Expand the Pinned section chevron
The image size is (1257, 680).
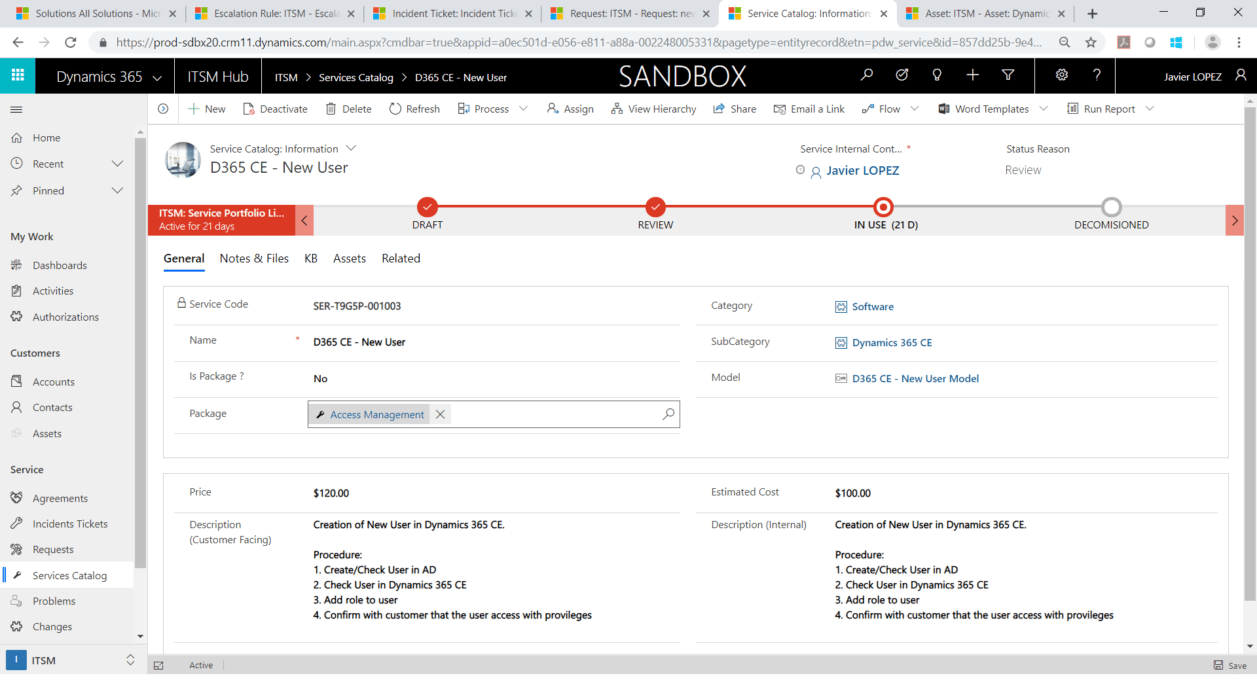click(x=117, y=190)
